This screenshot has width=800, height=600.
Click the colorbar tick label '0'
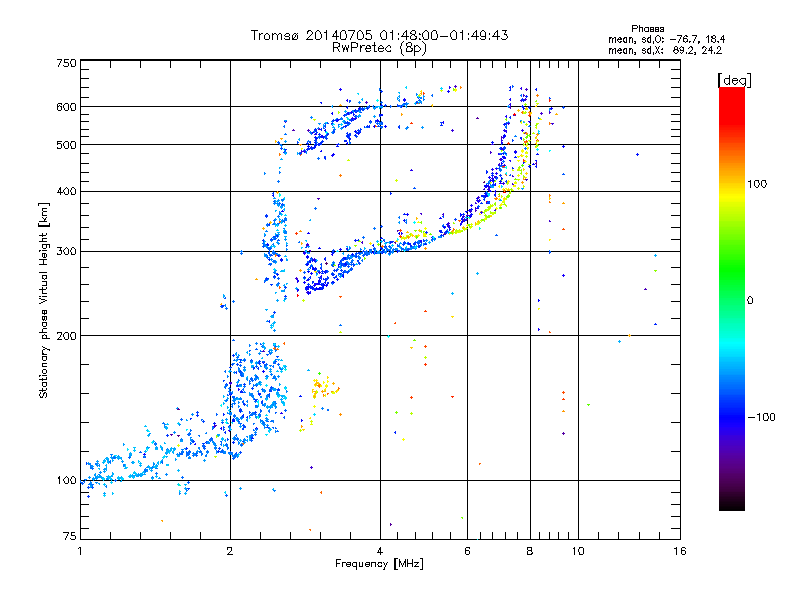click(x=750, y=301)
